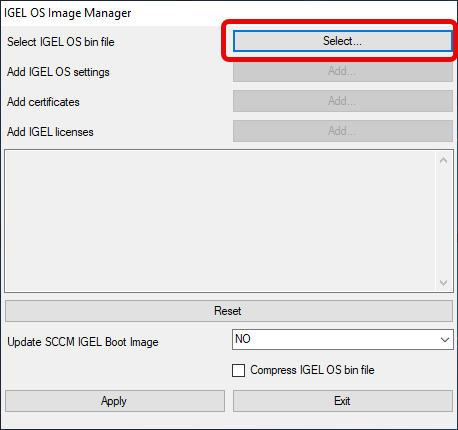
Task: Click the chevron arrow of the NO combo box
Action: pos(445,340)
